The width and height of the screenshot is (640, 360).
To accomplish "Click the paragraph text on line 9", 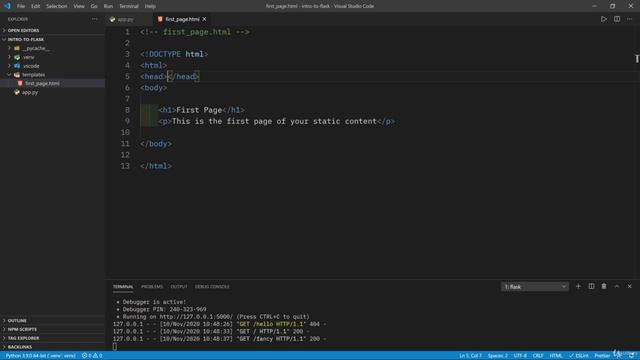I will point(274,121).
